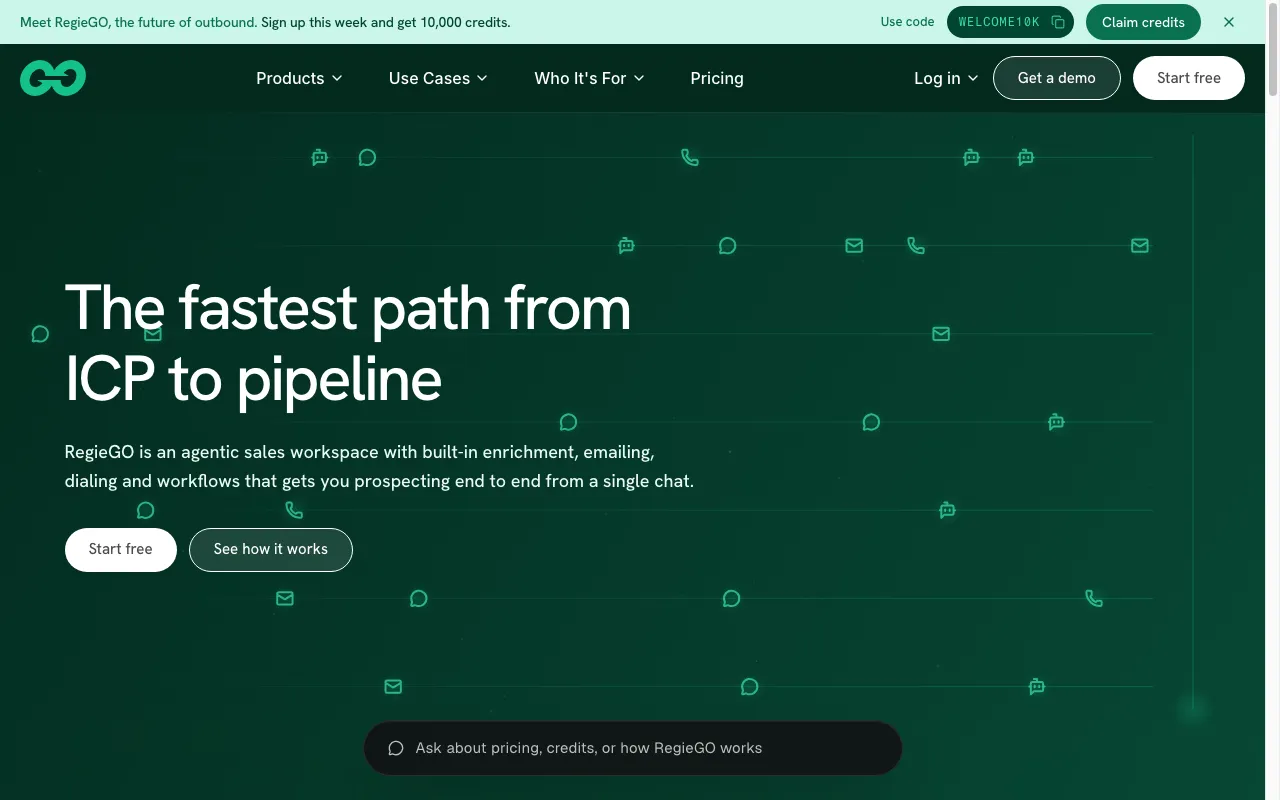Open the Use Cases dropdown
The image size is (1280, 800).
click(438, 78)
